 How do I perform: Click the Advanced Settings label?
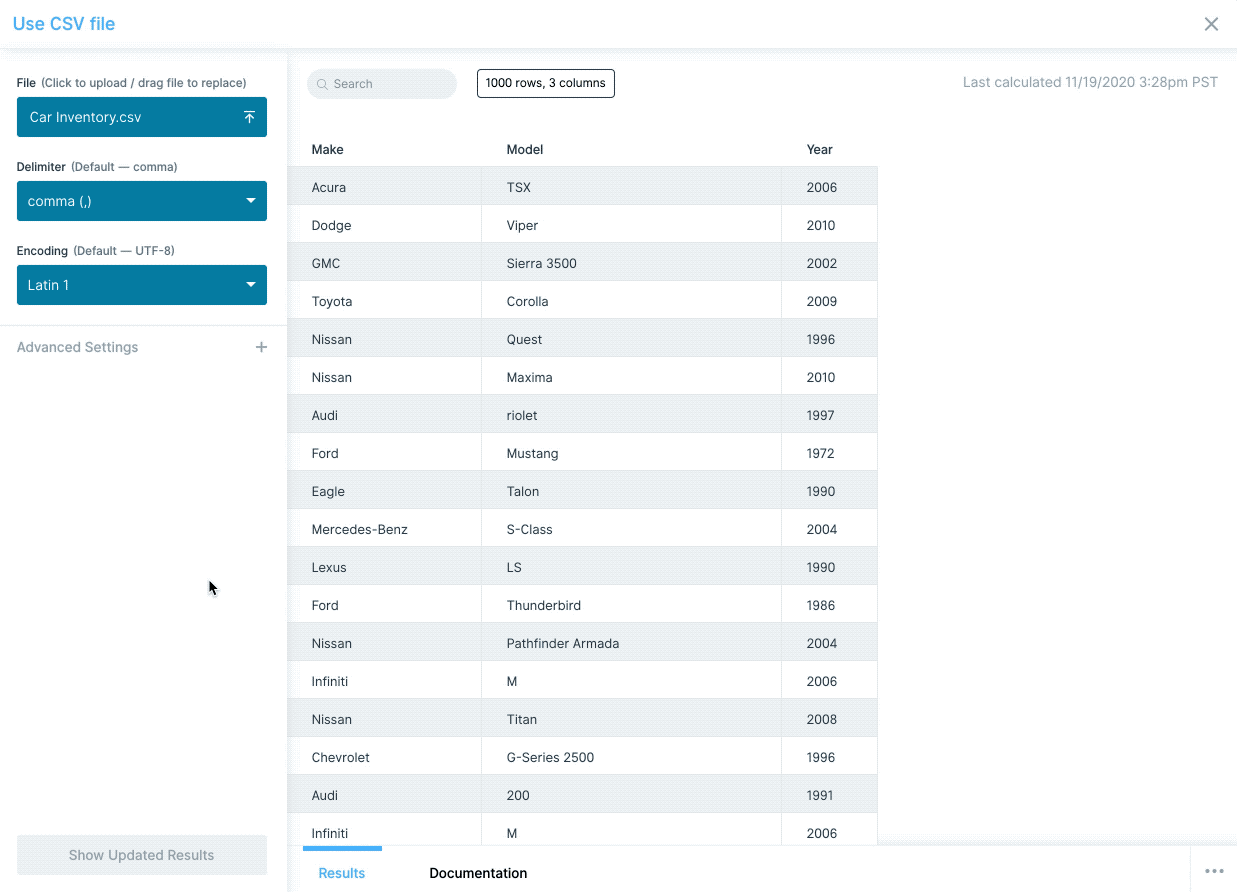(78, 347)
